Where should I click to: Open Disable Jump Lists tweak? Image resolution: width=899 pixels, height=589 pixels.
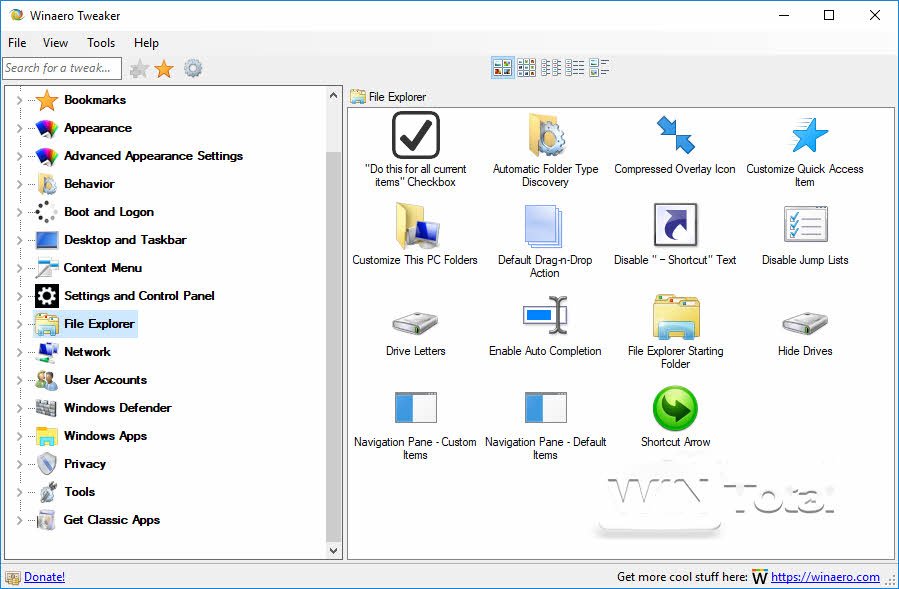click(805, 235)
